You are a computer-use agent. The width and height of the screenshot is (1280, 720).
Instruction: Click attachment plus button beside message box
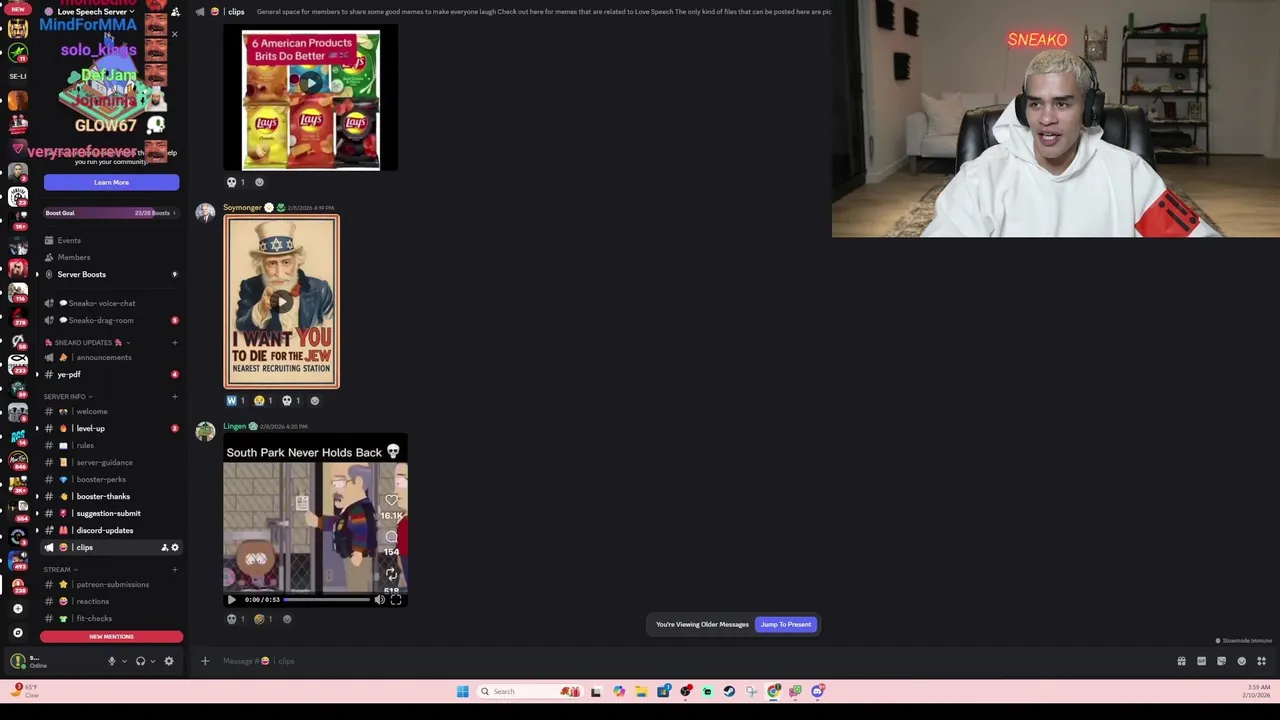pos(205,661)
